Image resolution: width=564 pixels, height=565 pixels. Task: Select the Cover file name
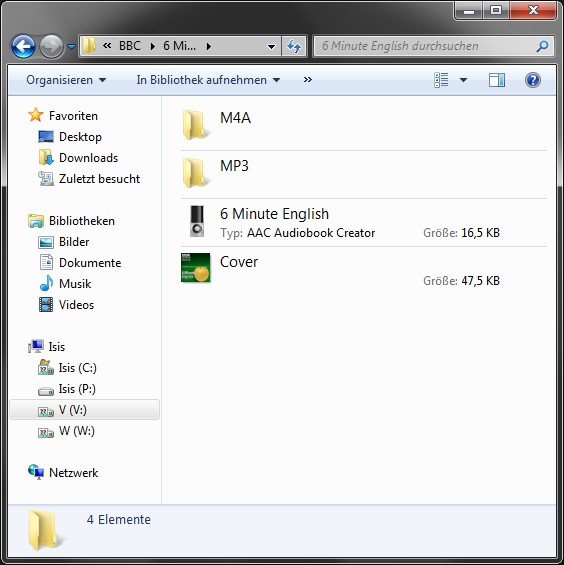(239, 262)
